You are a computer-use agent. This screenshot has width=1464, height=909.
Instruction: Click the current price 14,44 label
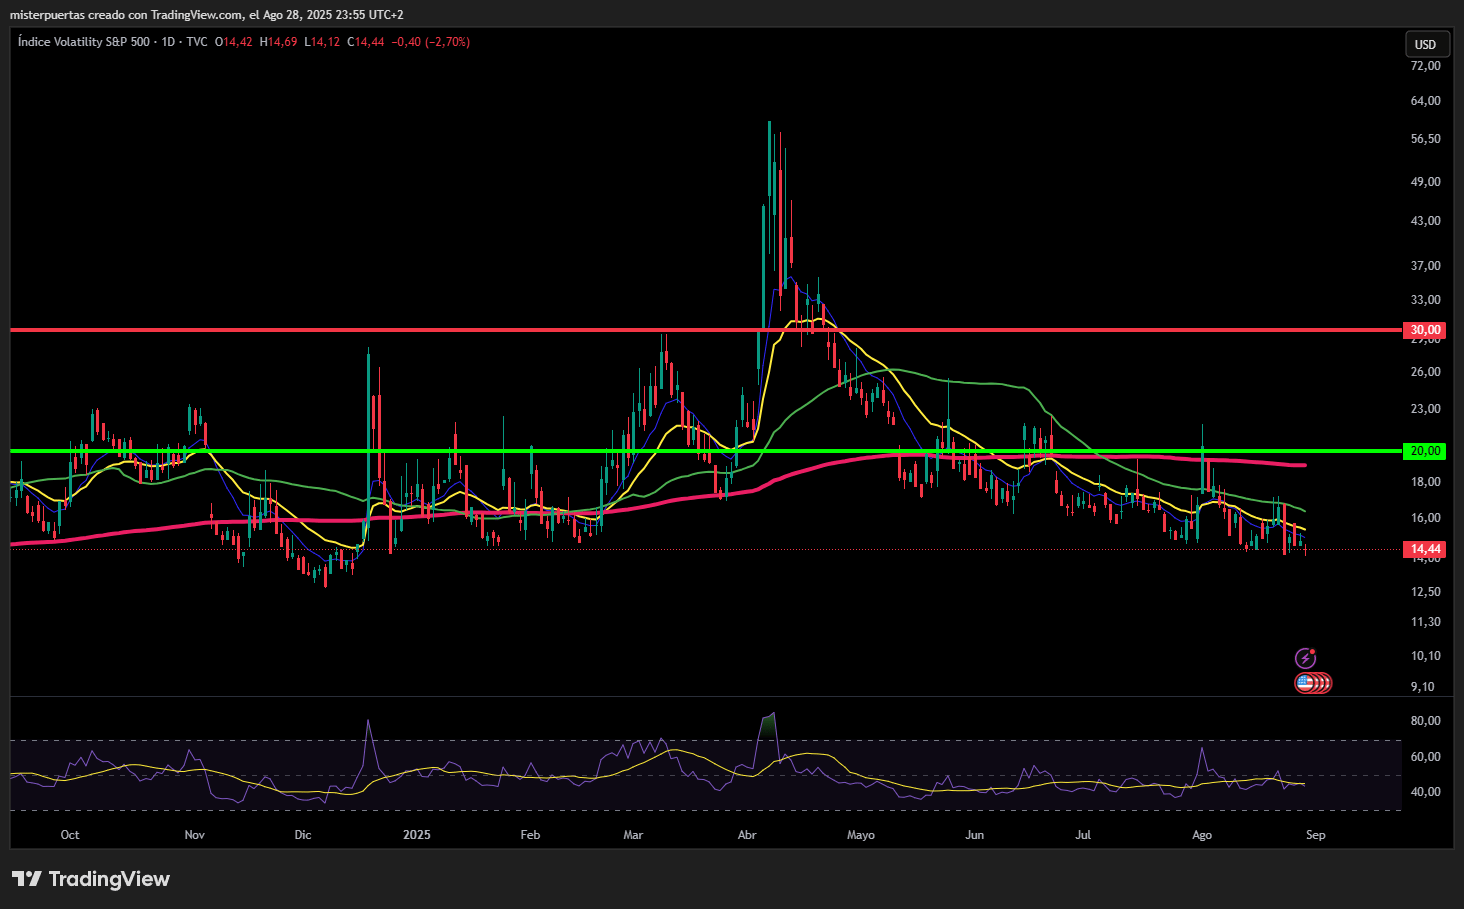[x=1424, y=549]
